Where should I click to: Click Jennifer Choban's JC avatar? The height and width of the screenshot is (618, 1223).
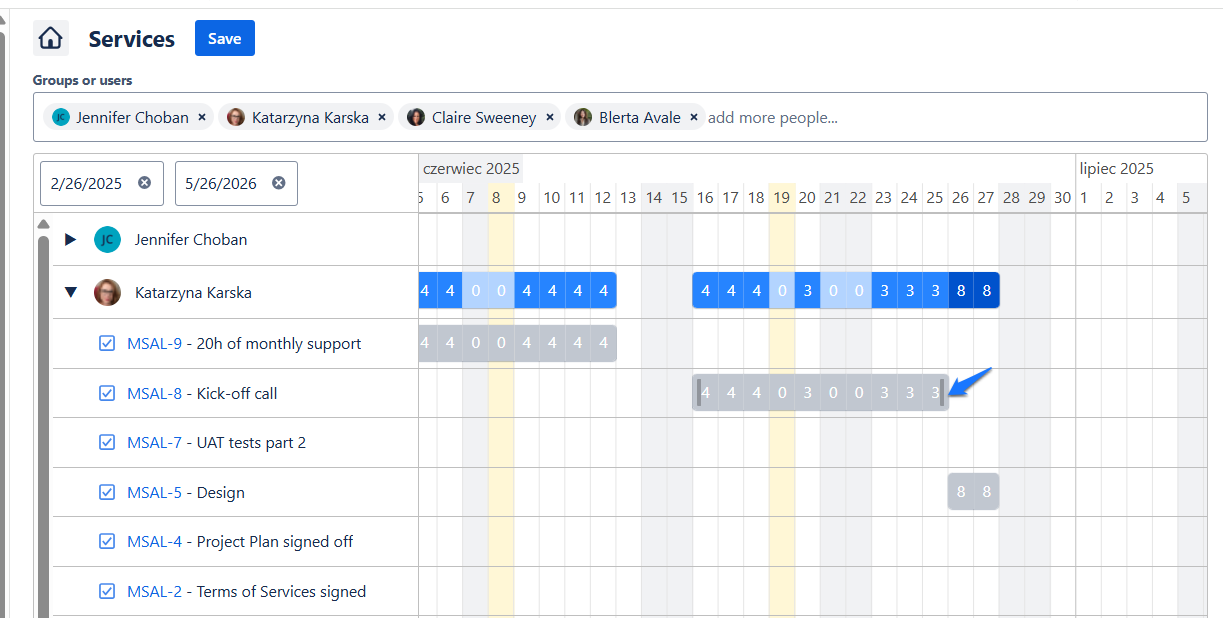pos(61,116)
